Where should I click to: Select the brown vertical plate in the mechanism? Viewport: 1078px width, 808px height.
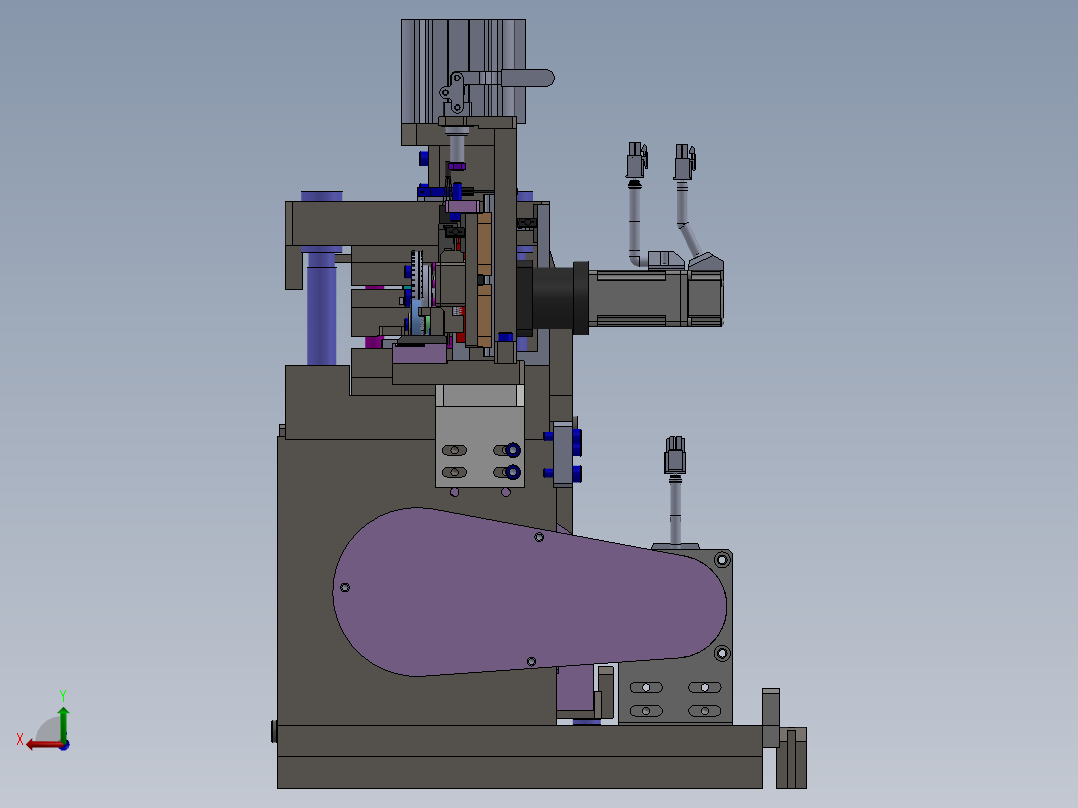coord(484,279)
